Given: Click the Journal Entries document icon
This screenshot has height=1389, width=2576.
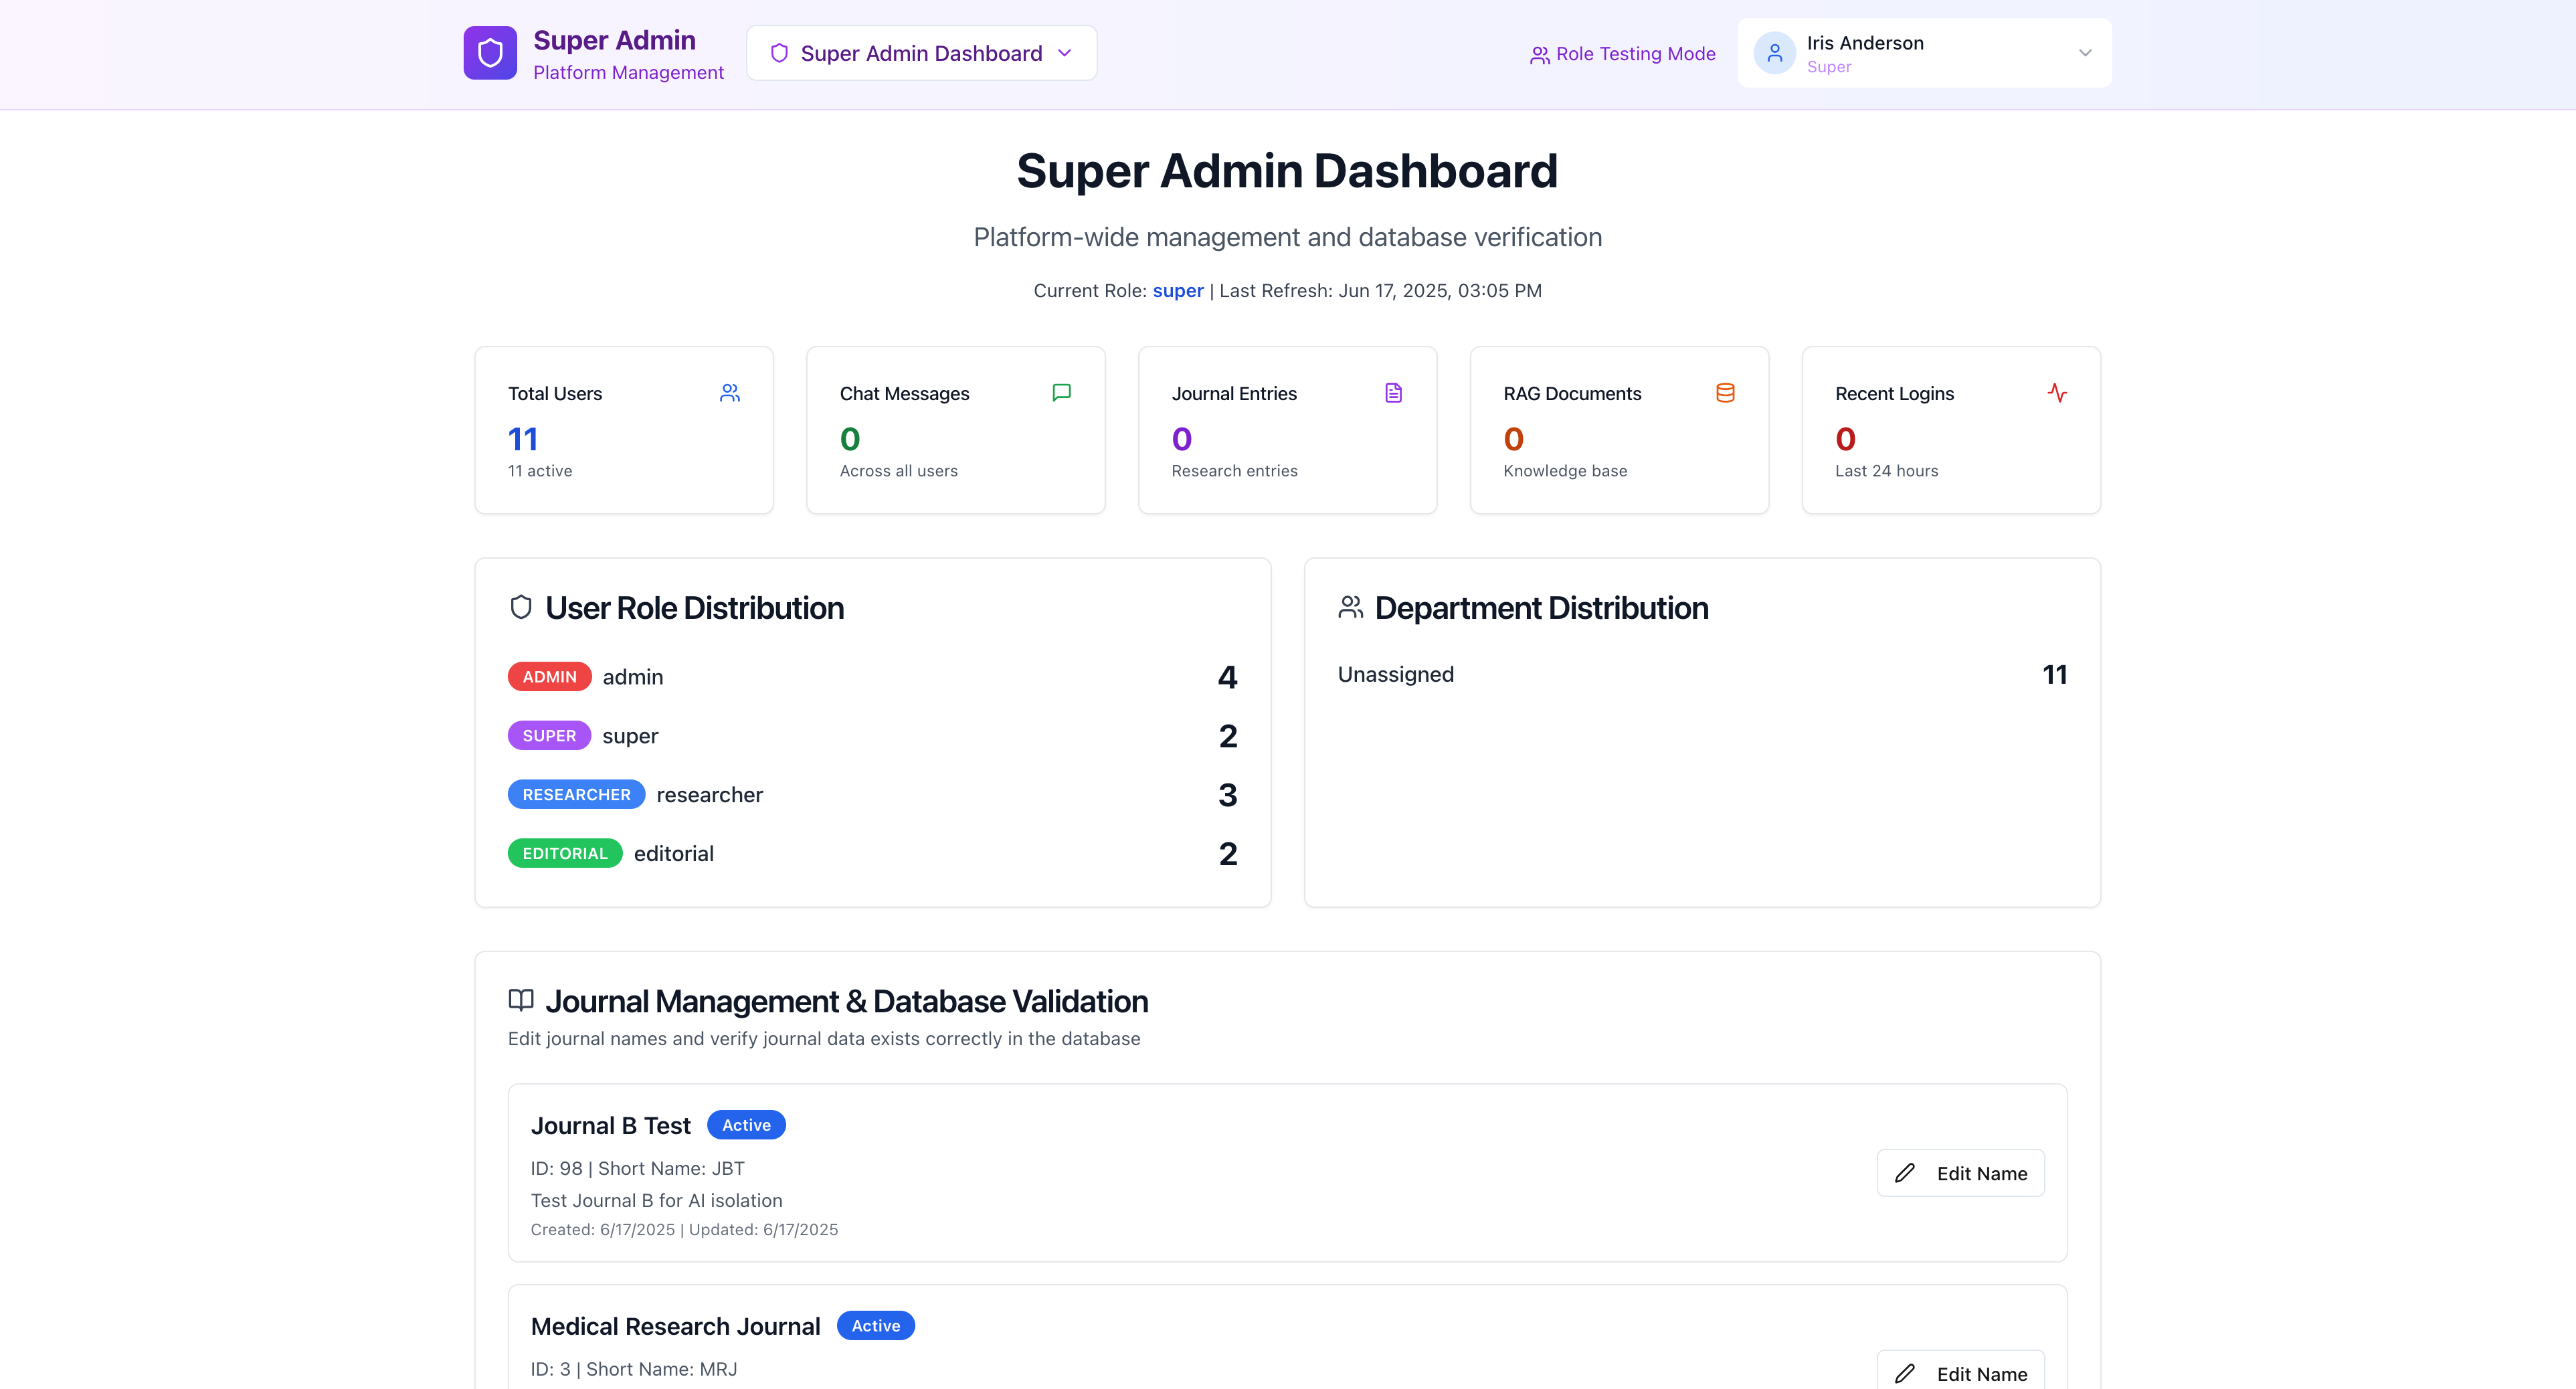Looking at the screenshot, I should pyautogui.click(x=1394, y=393).
